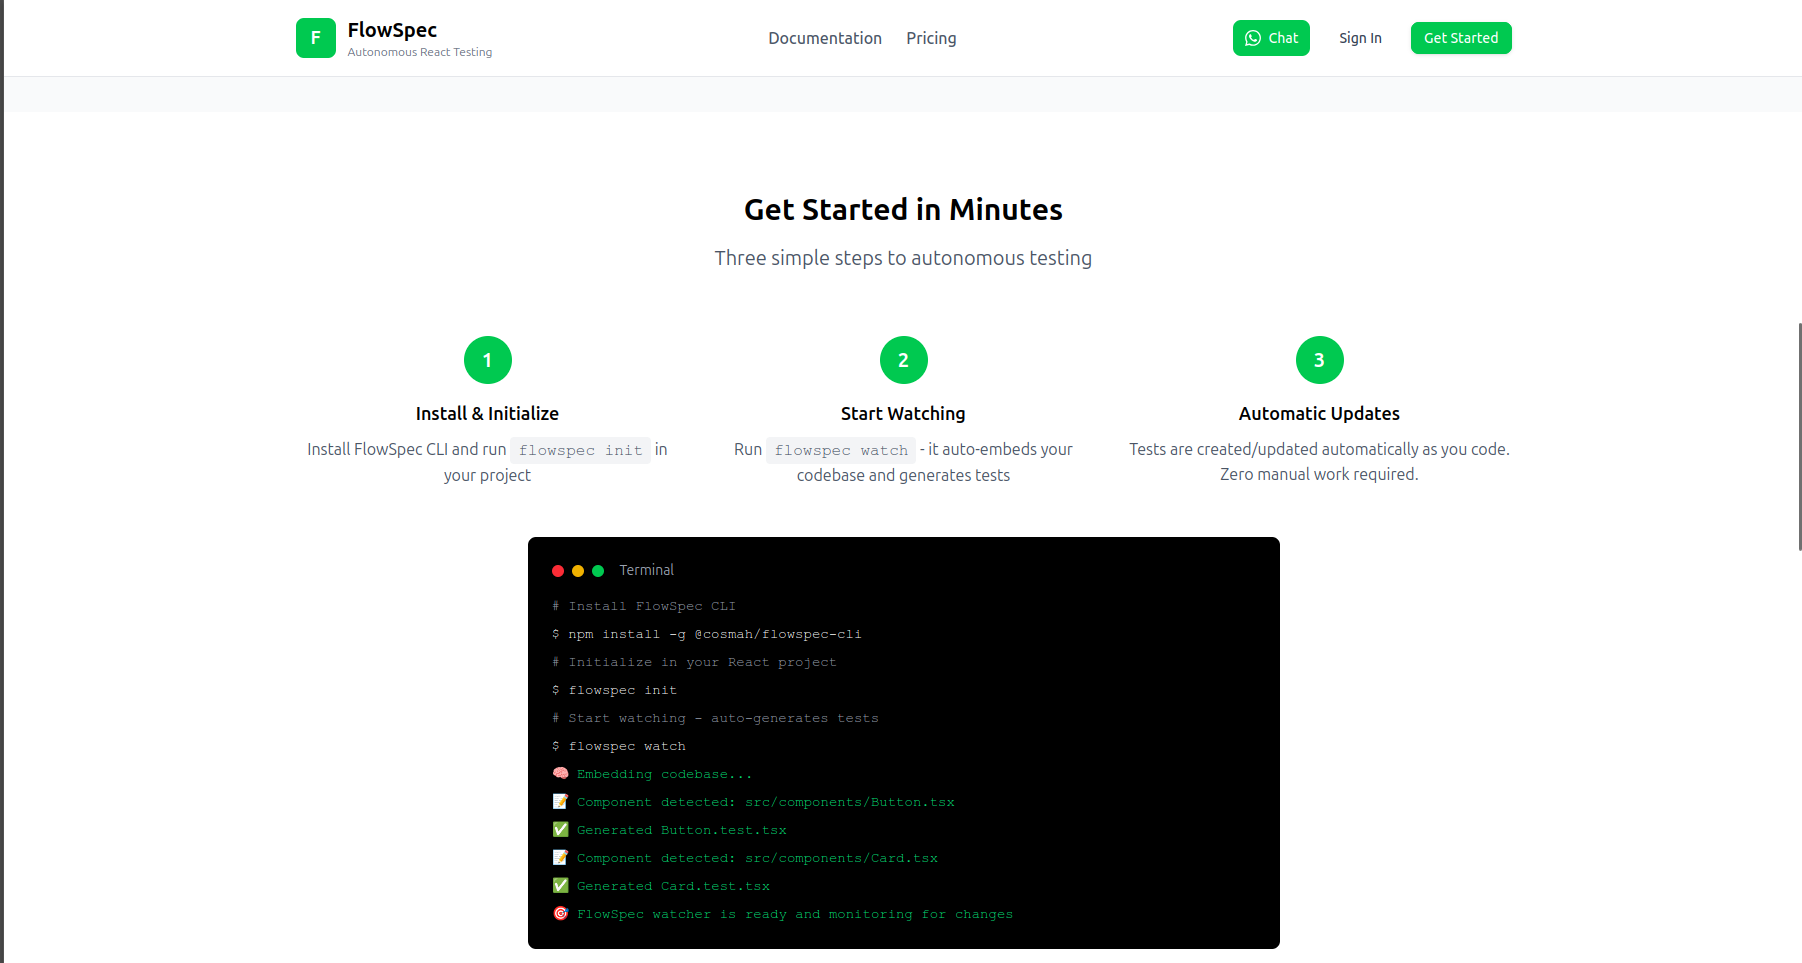Click the 'npm install -g @cosmah/flowspec-cli' line
Viewport: 1802px width, 963px height.
click(x=707, y=634)
